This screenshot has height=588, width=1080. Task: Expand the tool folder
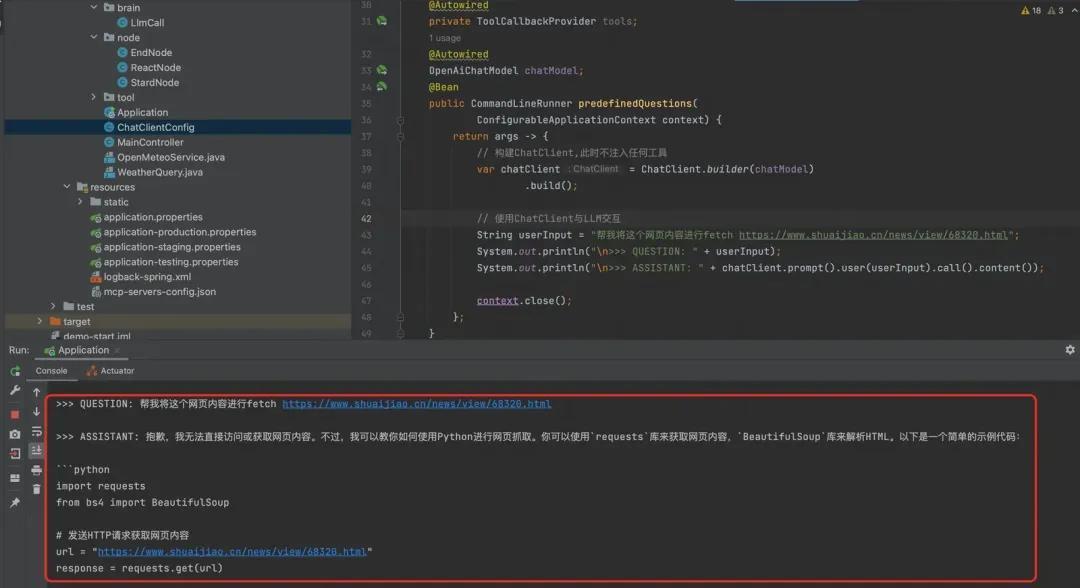click(95, 97)
